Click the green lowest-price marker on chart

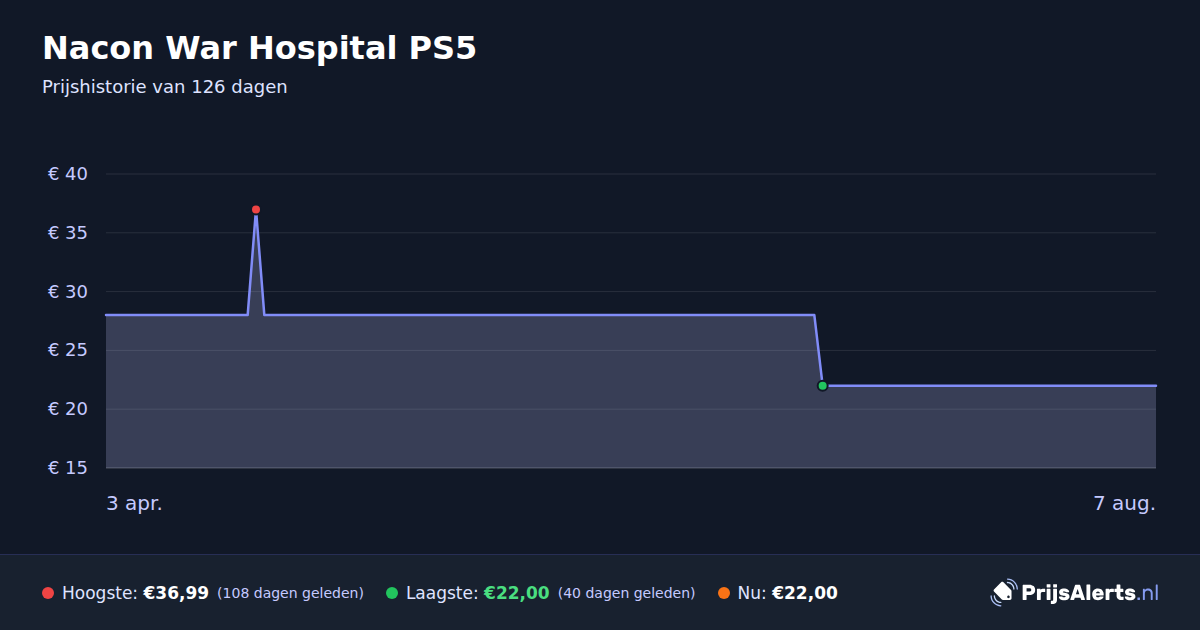[822, 386]
